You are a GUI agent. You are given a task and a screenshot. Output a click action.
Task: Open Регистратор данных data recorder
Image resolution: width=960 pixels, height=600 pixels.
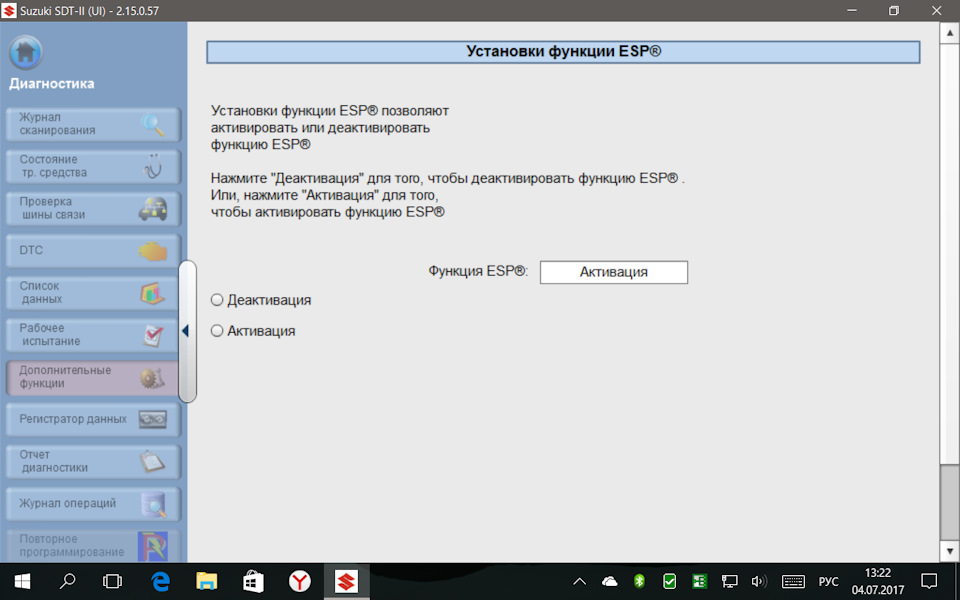coord(94,419)
